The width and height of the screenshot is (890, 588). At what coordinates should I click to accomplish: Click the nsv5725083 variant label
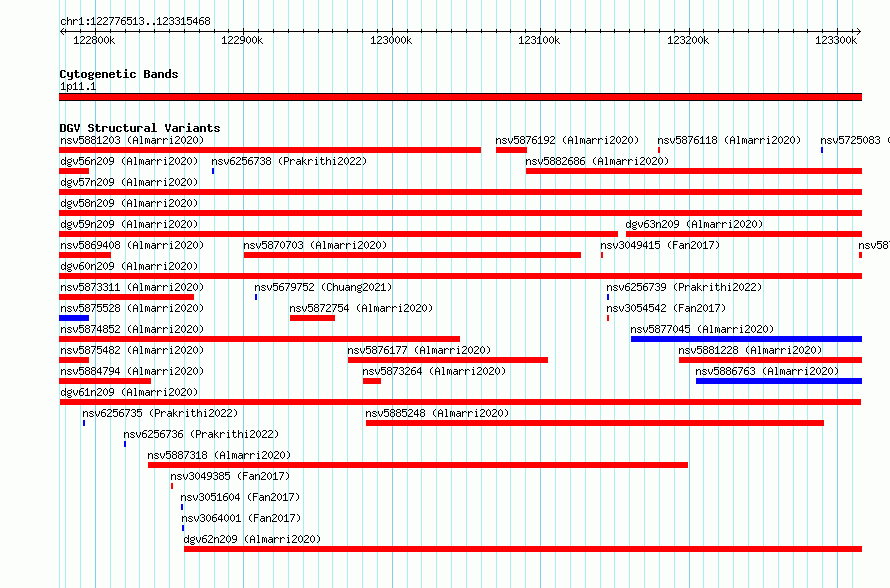coord(855,140)
